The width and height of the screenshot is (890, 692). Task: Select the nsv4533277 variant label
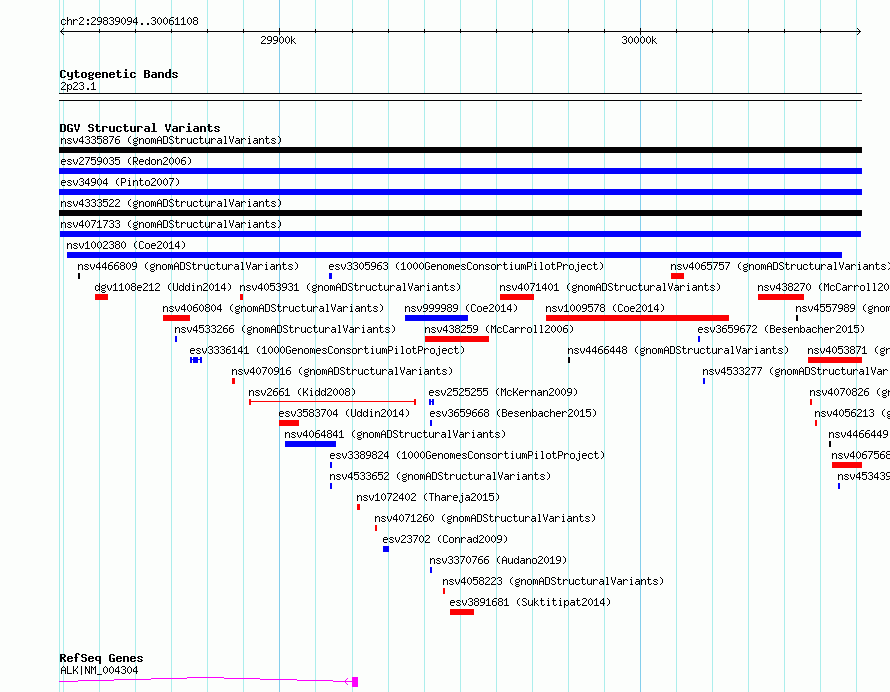click(x=795, y=371)
